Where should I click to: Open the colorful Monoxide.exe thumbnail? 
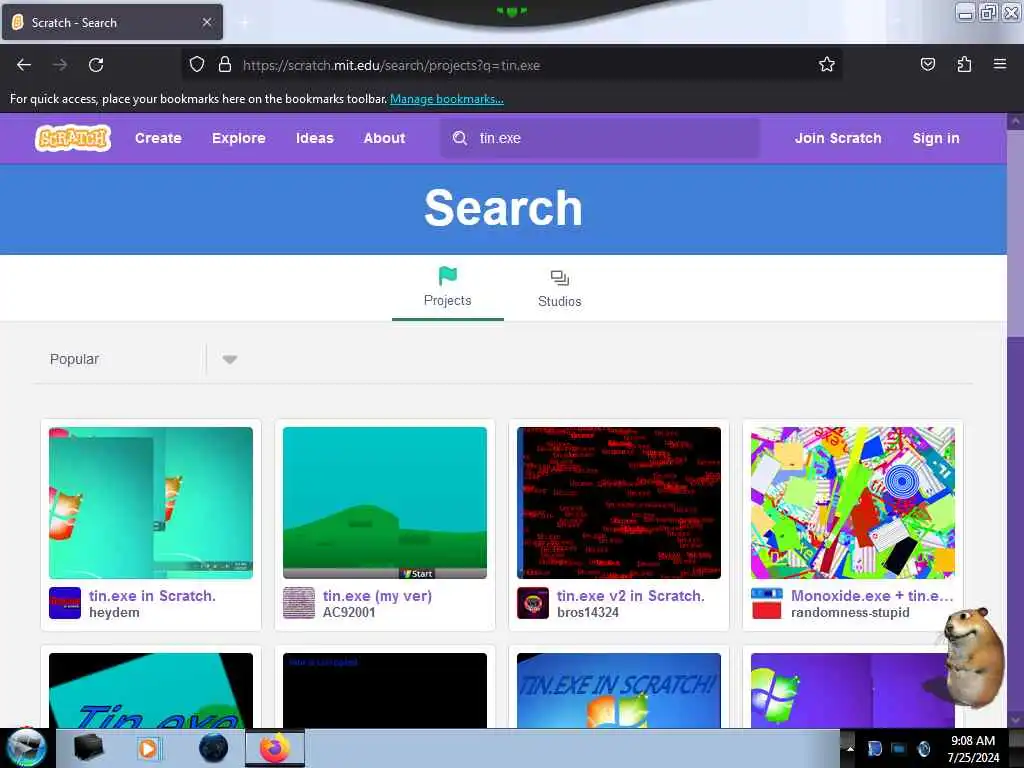click(852, 503)
